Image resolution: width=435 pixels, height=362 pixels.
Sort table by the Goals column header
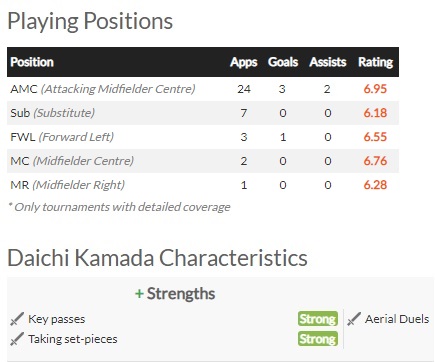[x=283, y=62]
